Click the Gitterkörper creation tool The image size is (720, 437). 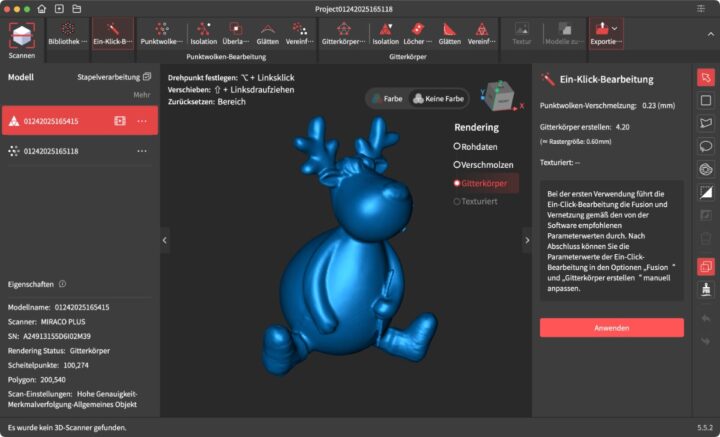[x=344, y=34]
